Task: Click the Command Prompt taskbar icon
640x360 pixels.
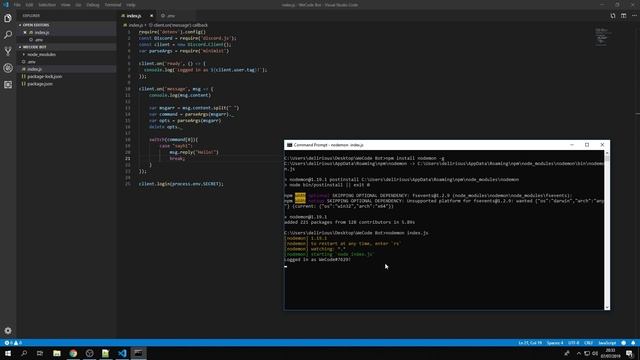Action: click(138, 353)
